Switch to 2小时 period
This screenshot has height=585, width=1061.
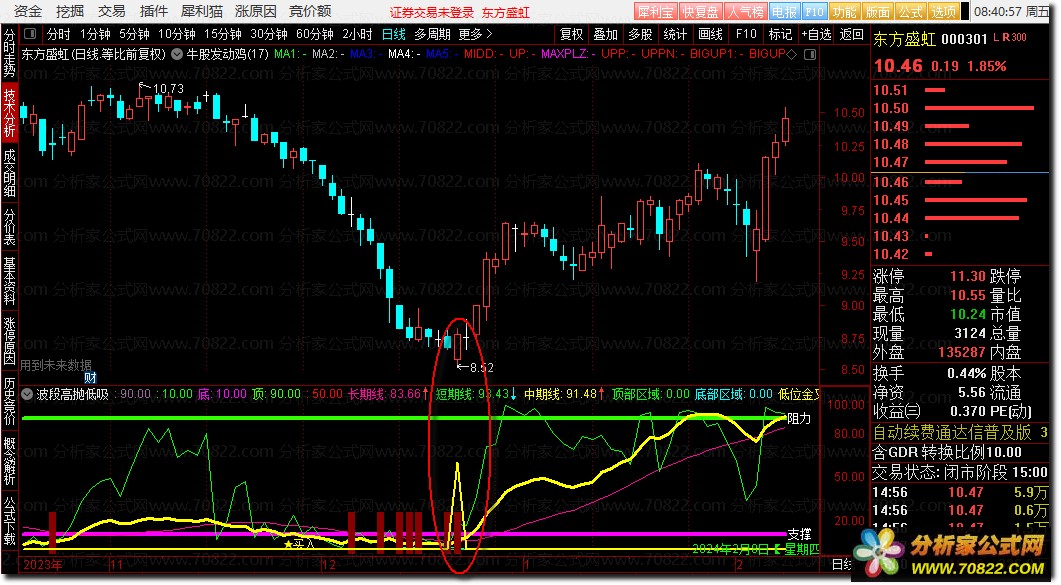click(x=357, y=34)
